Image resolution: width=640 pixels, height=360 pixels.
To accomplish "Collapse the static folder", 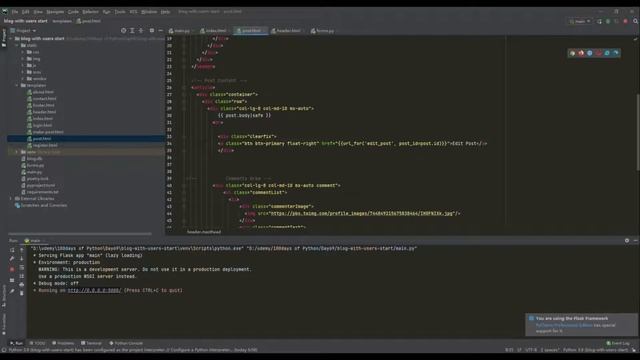I will tap(17, 45).
